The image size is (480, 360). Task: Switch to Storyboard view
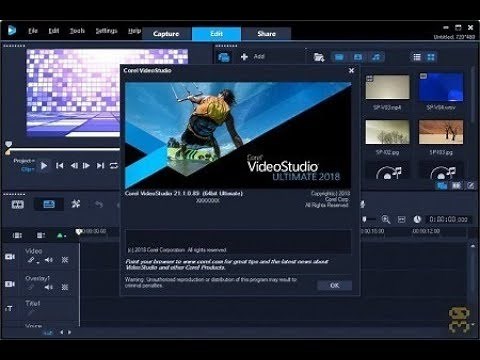(18, 204)
